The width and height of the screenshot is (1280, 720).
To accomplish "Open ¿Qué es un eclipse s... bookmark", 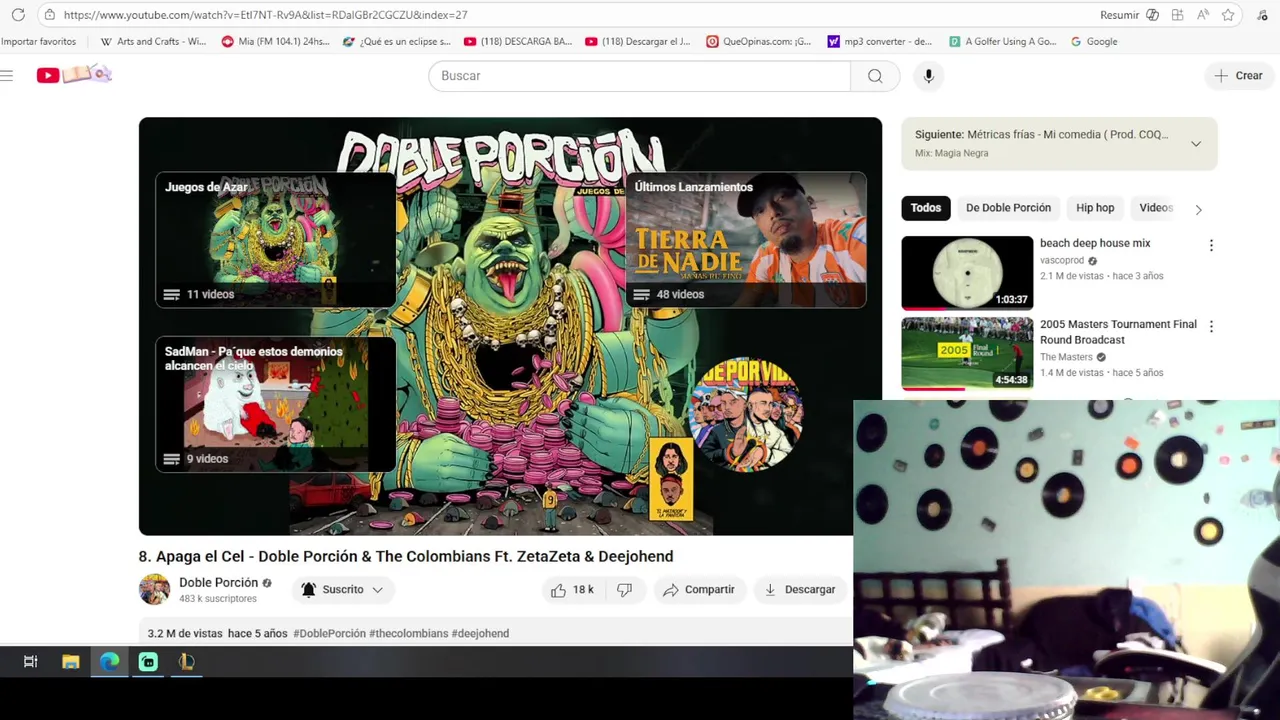I will [x=397, y=42].
